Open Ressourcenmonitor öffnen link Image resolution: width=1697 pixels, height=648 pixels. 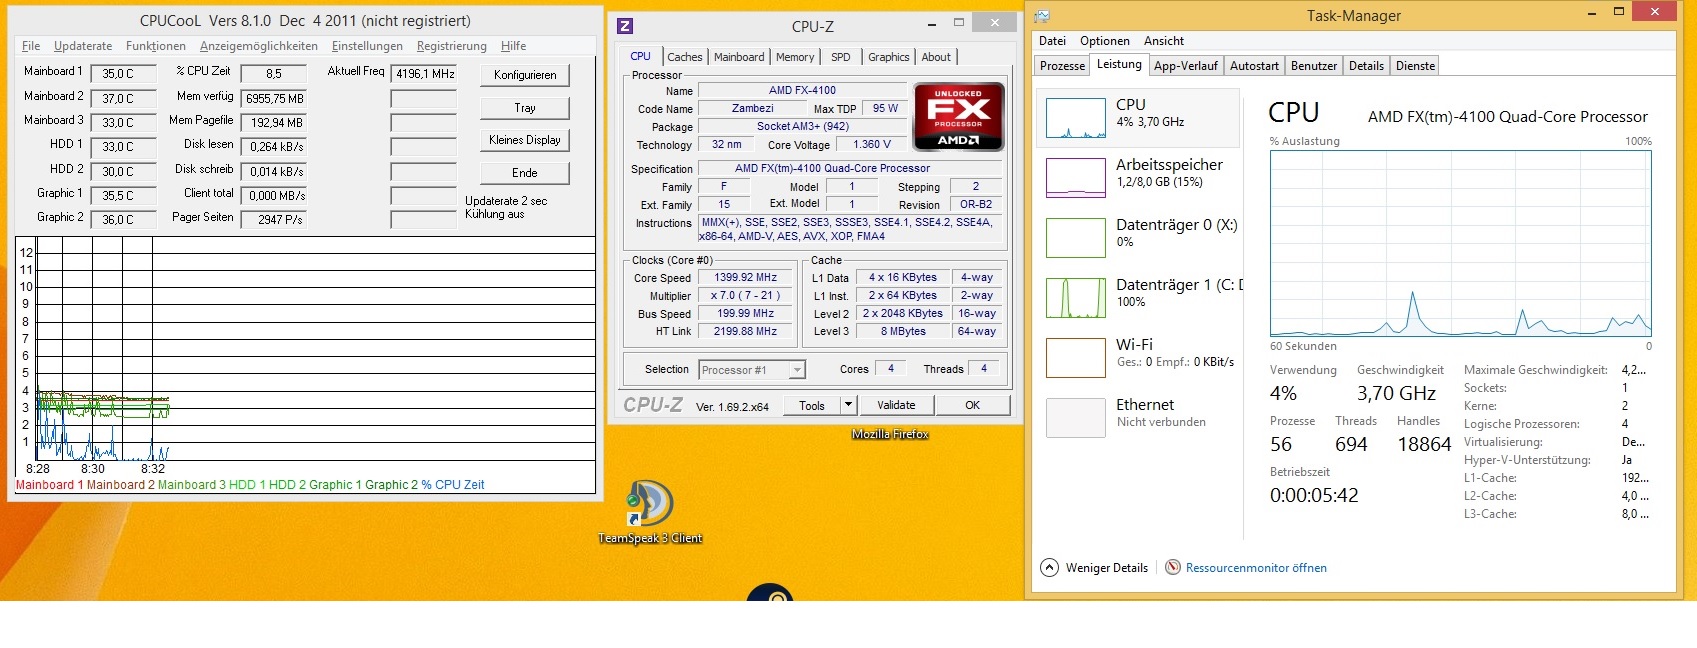(x=1256, y=568)
